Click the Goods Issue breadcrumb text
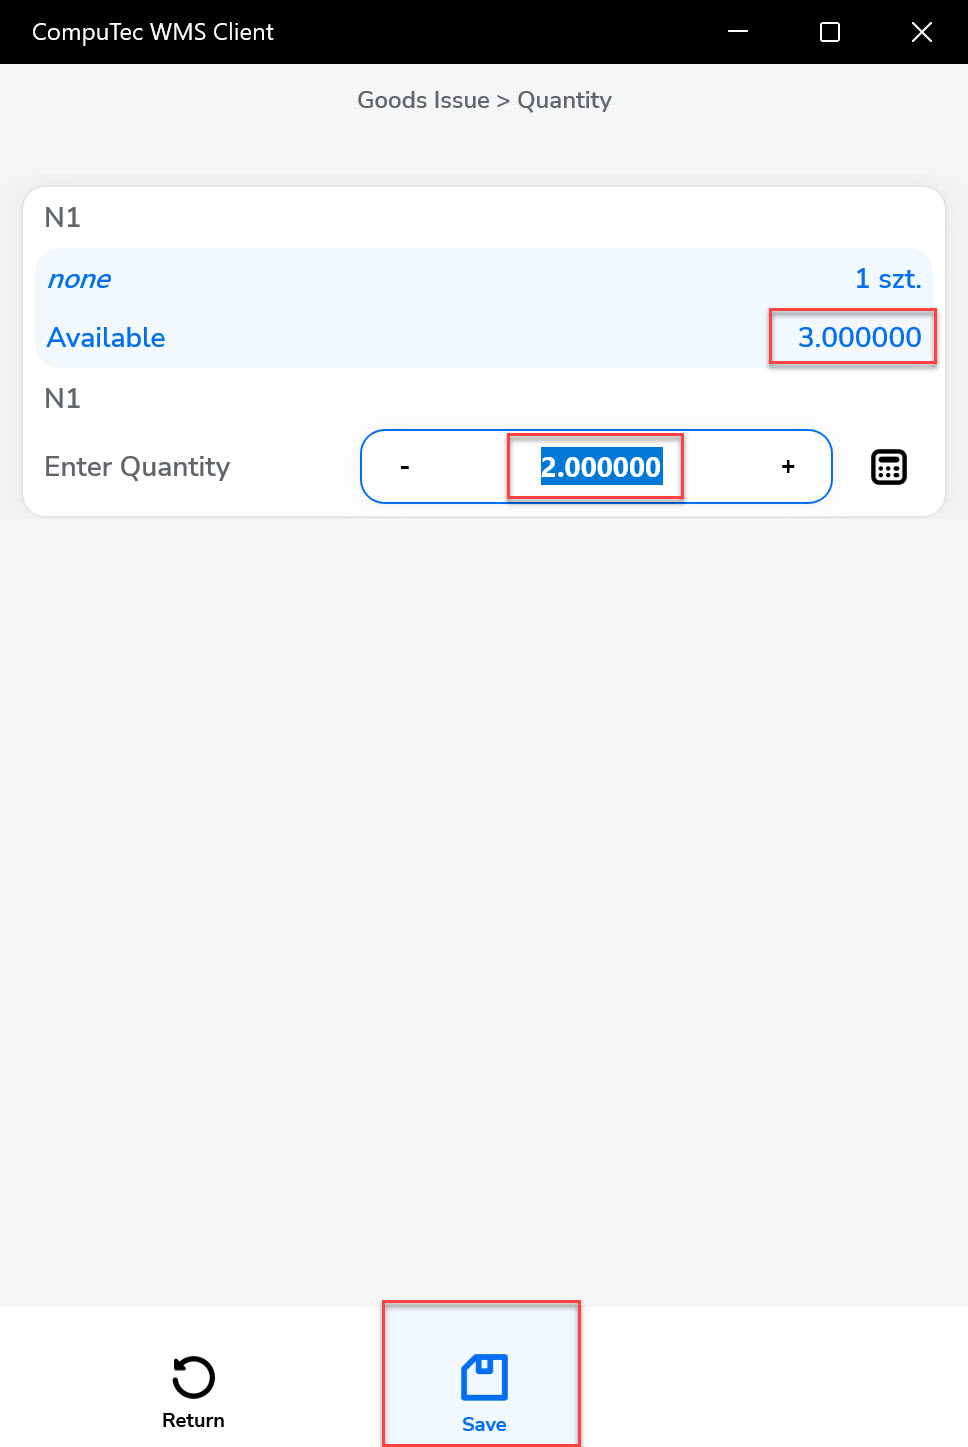Viewport: 968px width, 1447px height. 423,100
